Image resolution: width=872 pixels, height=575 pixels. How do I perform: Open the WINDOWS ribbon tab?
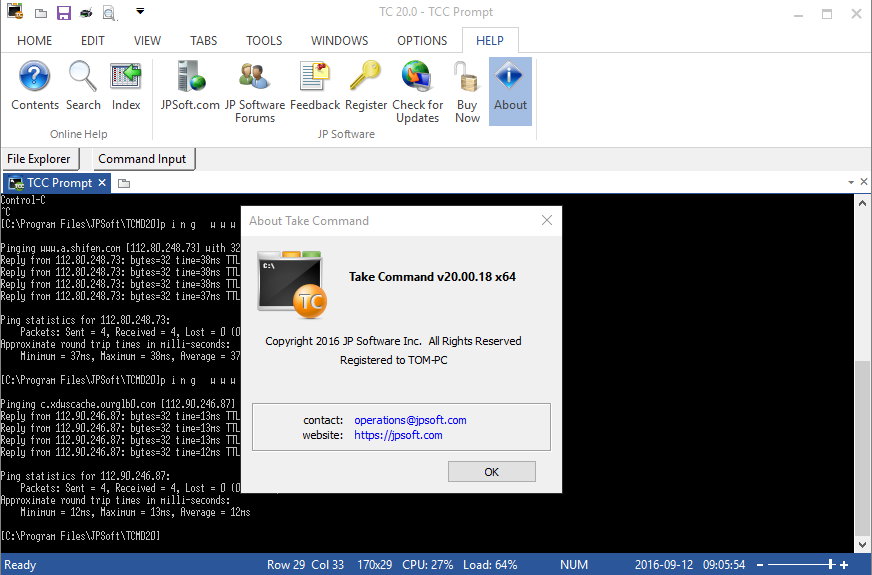339,41
